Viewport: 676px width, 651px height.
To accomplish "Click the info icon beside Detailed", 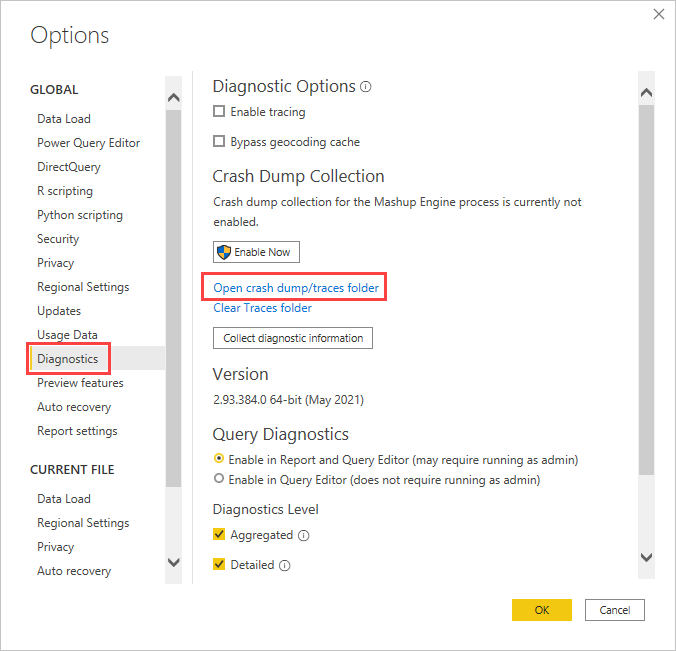I will pyautogui.click(x=285, y=566).
